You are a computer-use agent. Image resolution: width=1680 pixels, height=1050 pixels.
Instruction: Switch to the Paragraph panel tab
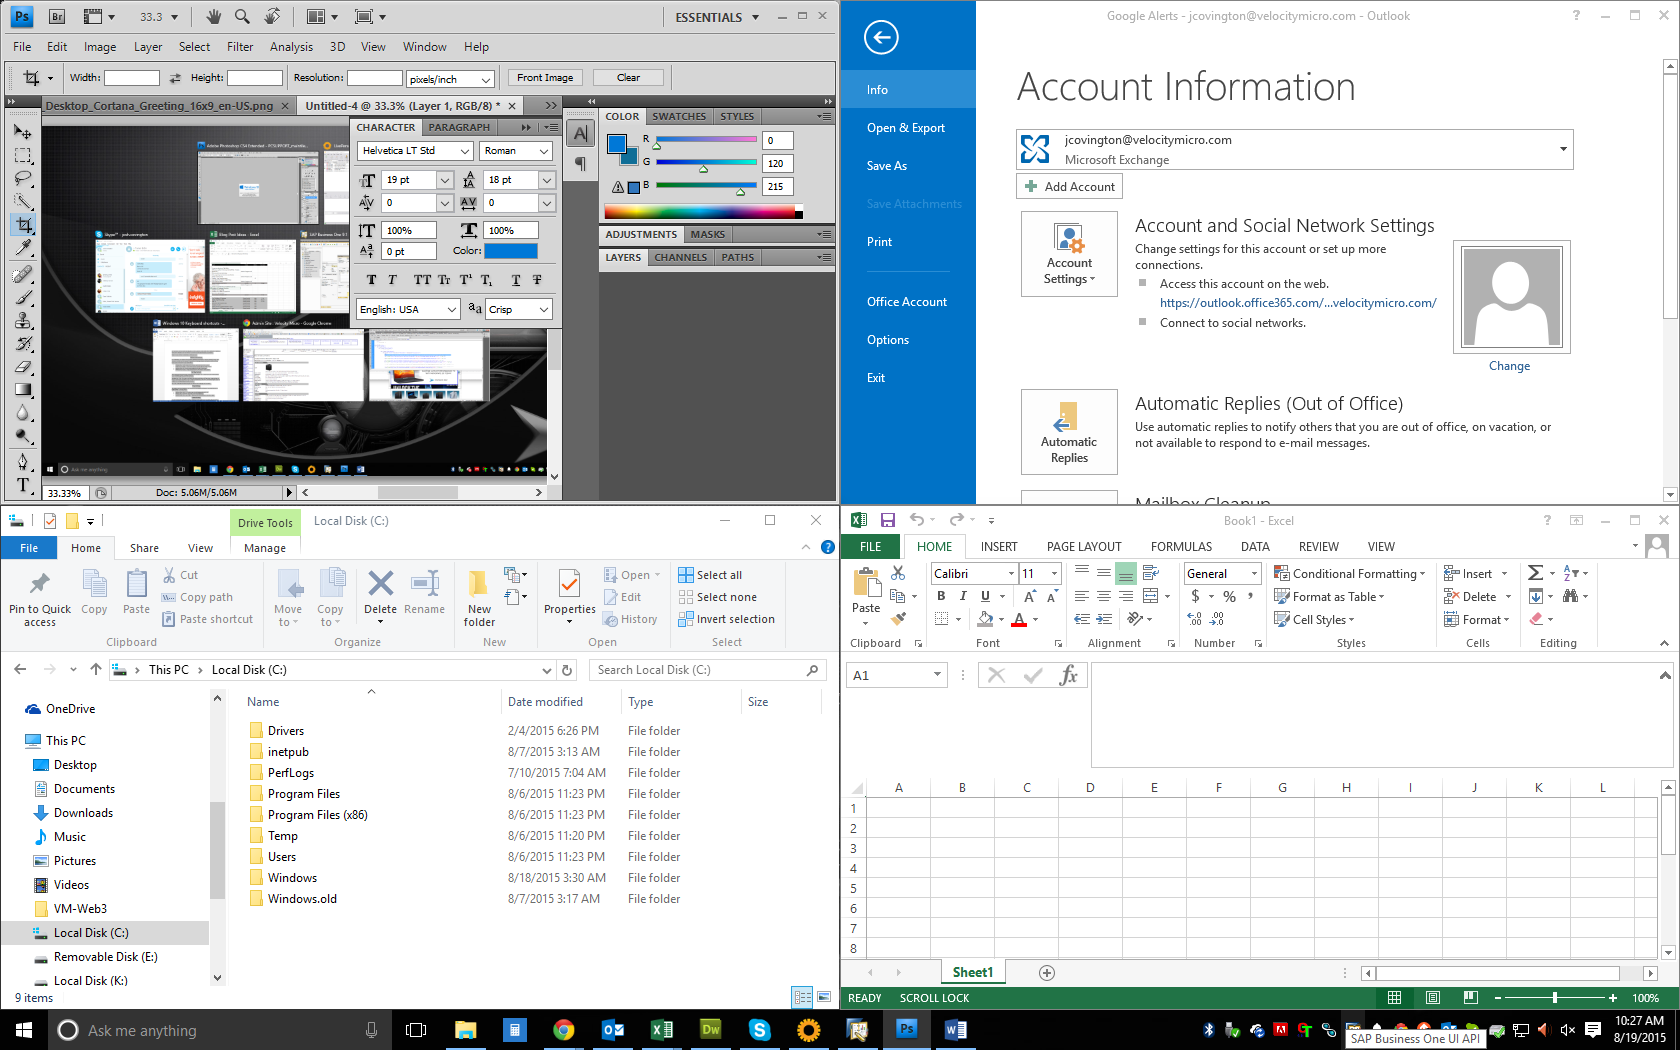459,128
